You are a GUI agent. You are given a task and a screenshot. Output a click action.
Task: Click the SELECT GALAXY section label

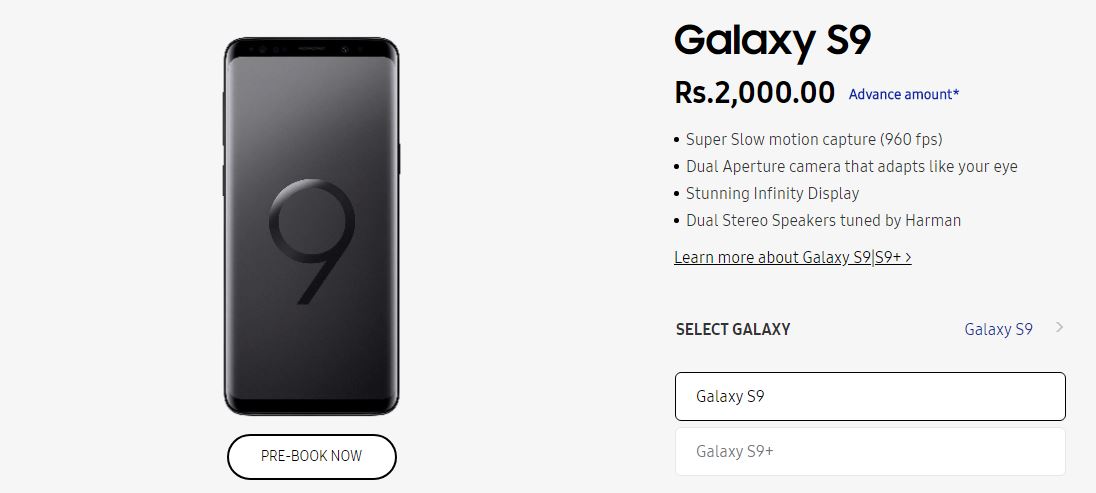point(733,329)
